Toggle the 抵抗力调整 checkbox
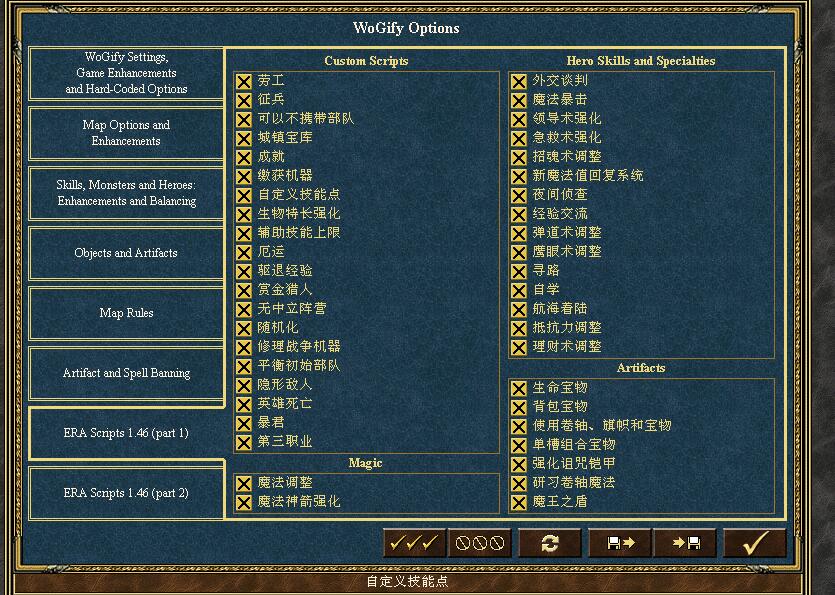The image size is (835, 595). point(519,329)
